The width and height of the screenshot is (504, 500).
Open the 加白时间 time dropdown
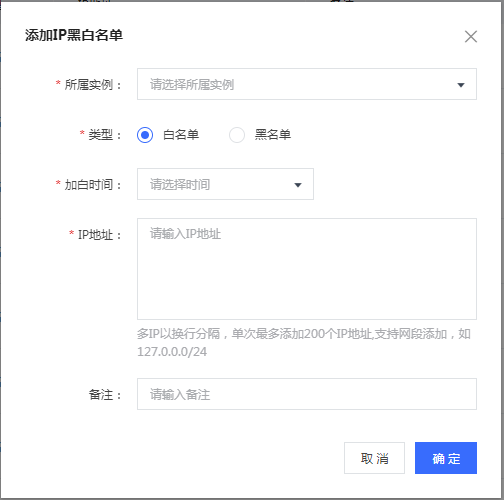[225, 184]
